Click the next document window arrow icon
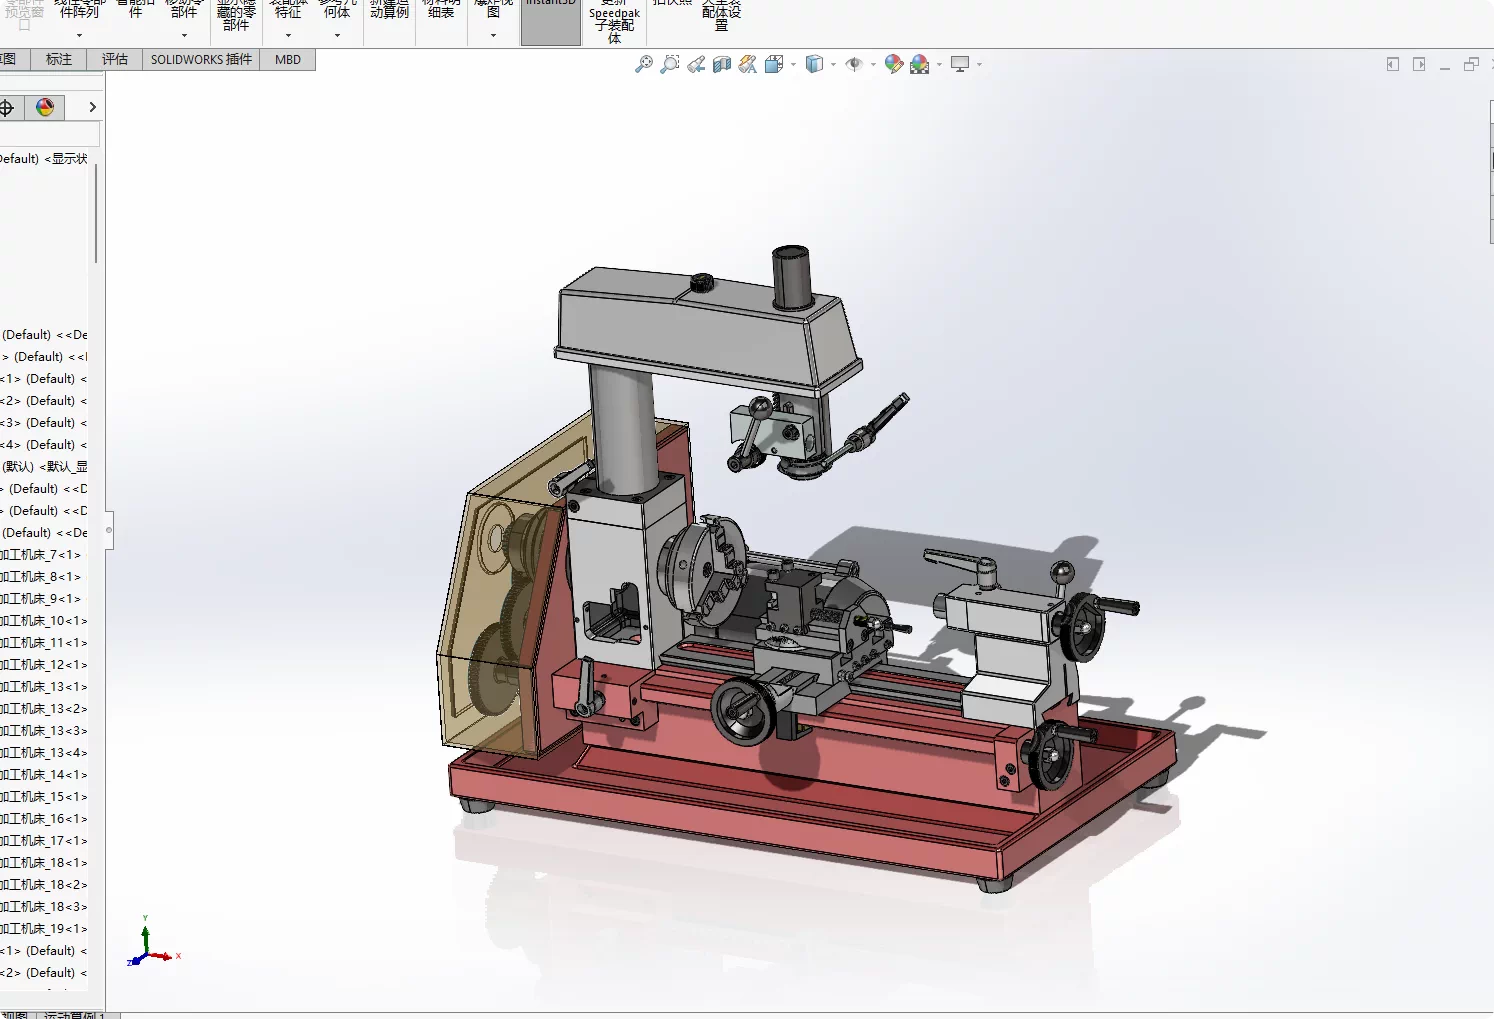The height and width of the screenshot is (1019, 1494). click(x=1419, y=64)
